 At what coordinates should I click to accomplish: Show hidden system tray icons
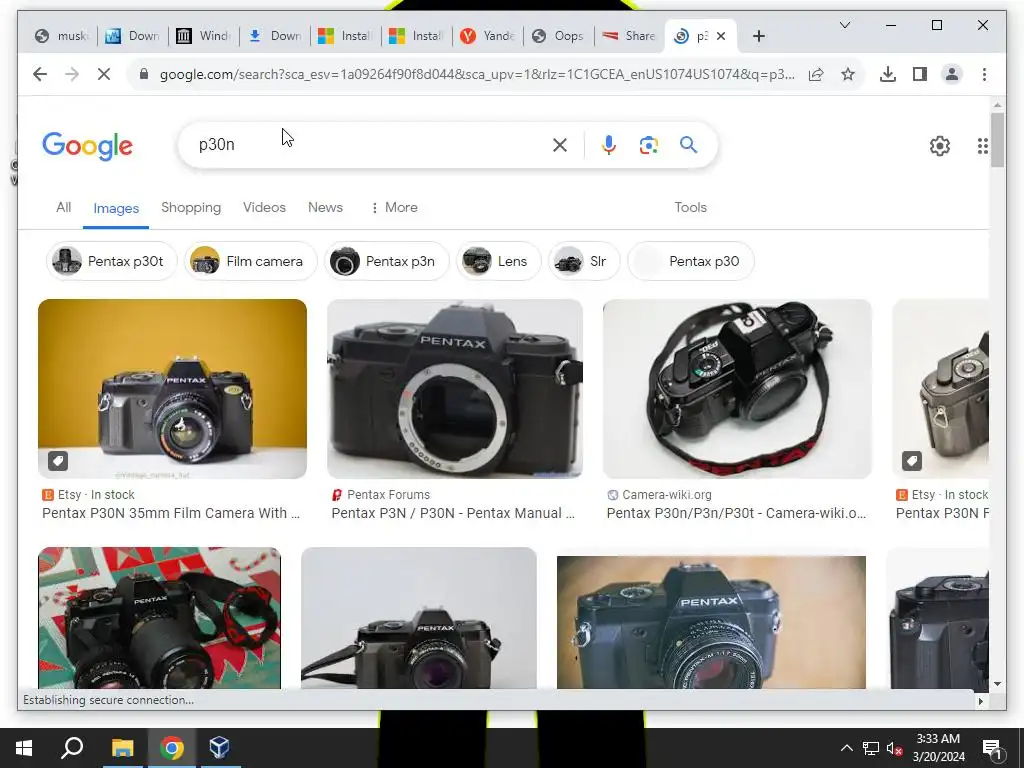coord(846,748)
